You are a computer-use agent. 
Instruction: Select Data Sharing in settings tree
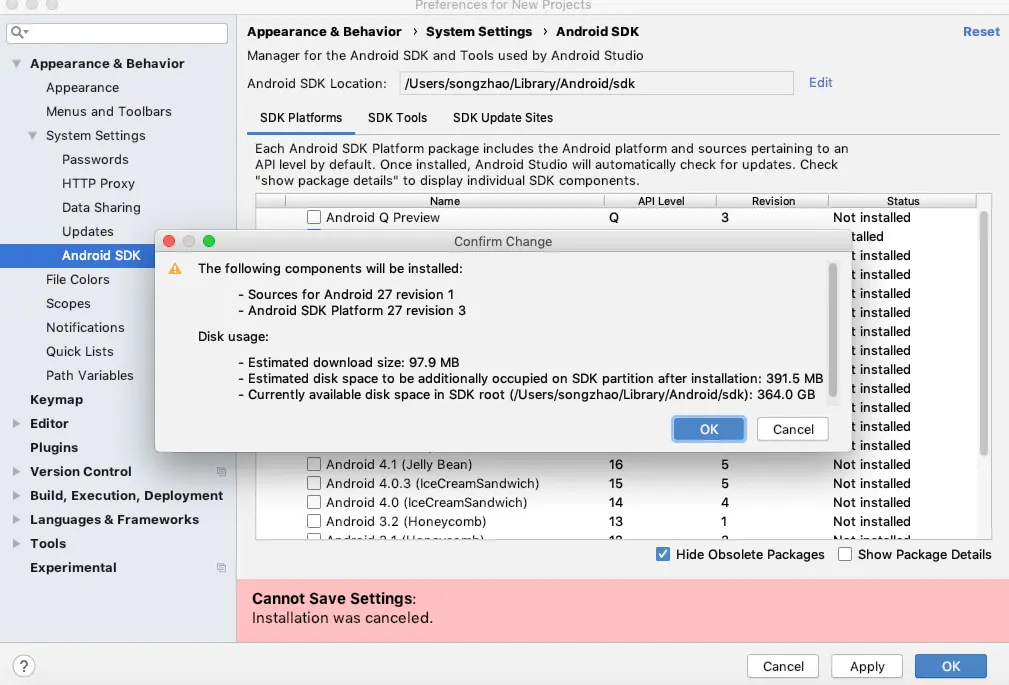[x=101, y=207]
